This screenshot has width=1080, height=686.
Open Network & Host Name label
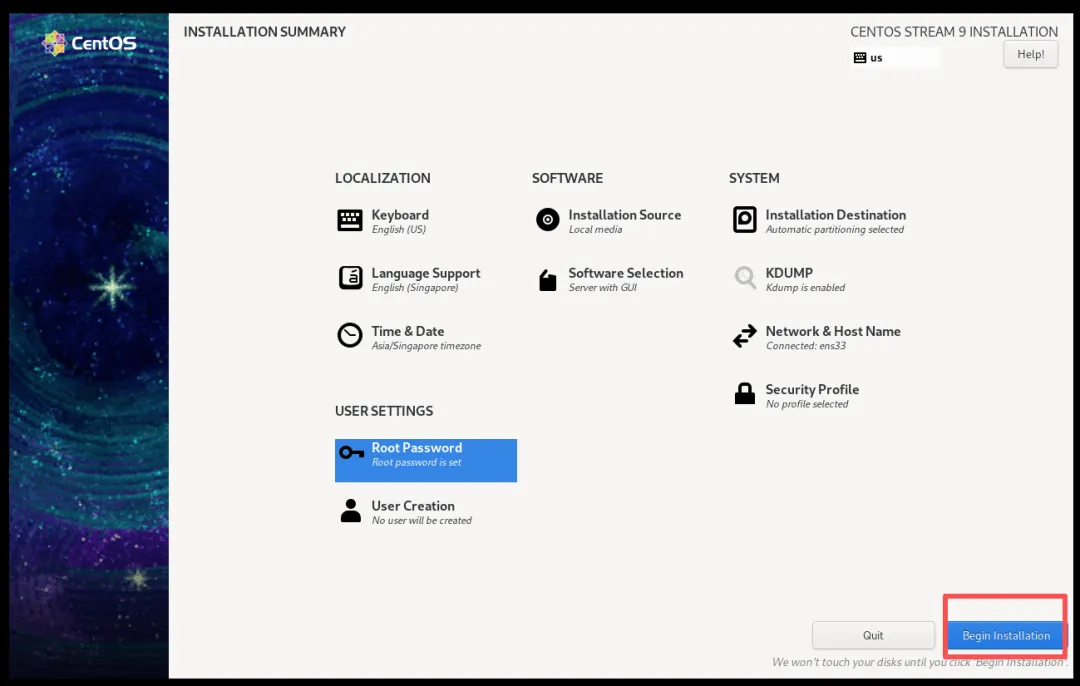point(833,331)
